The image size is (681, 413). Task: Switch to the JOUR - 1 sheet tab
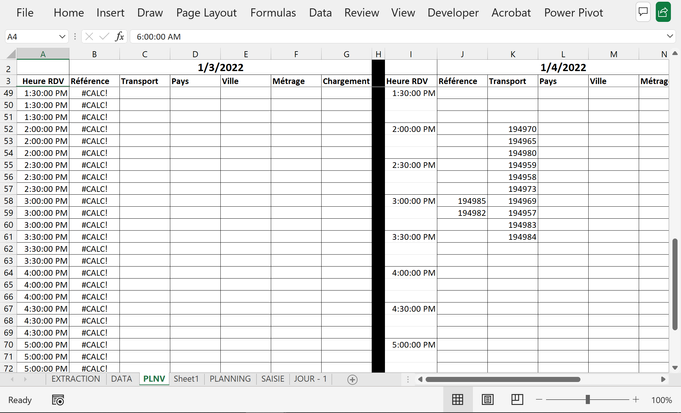pos(310,379)
